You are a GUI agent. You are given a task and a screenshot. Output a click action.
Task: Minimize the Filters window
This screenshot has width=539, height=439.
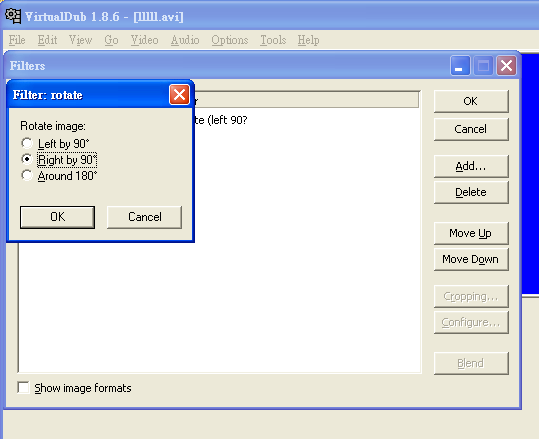pyautogui.click(x=460, y=65)
